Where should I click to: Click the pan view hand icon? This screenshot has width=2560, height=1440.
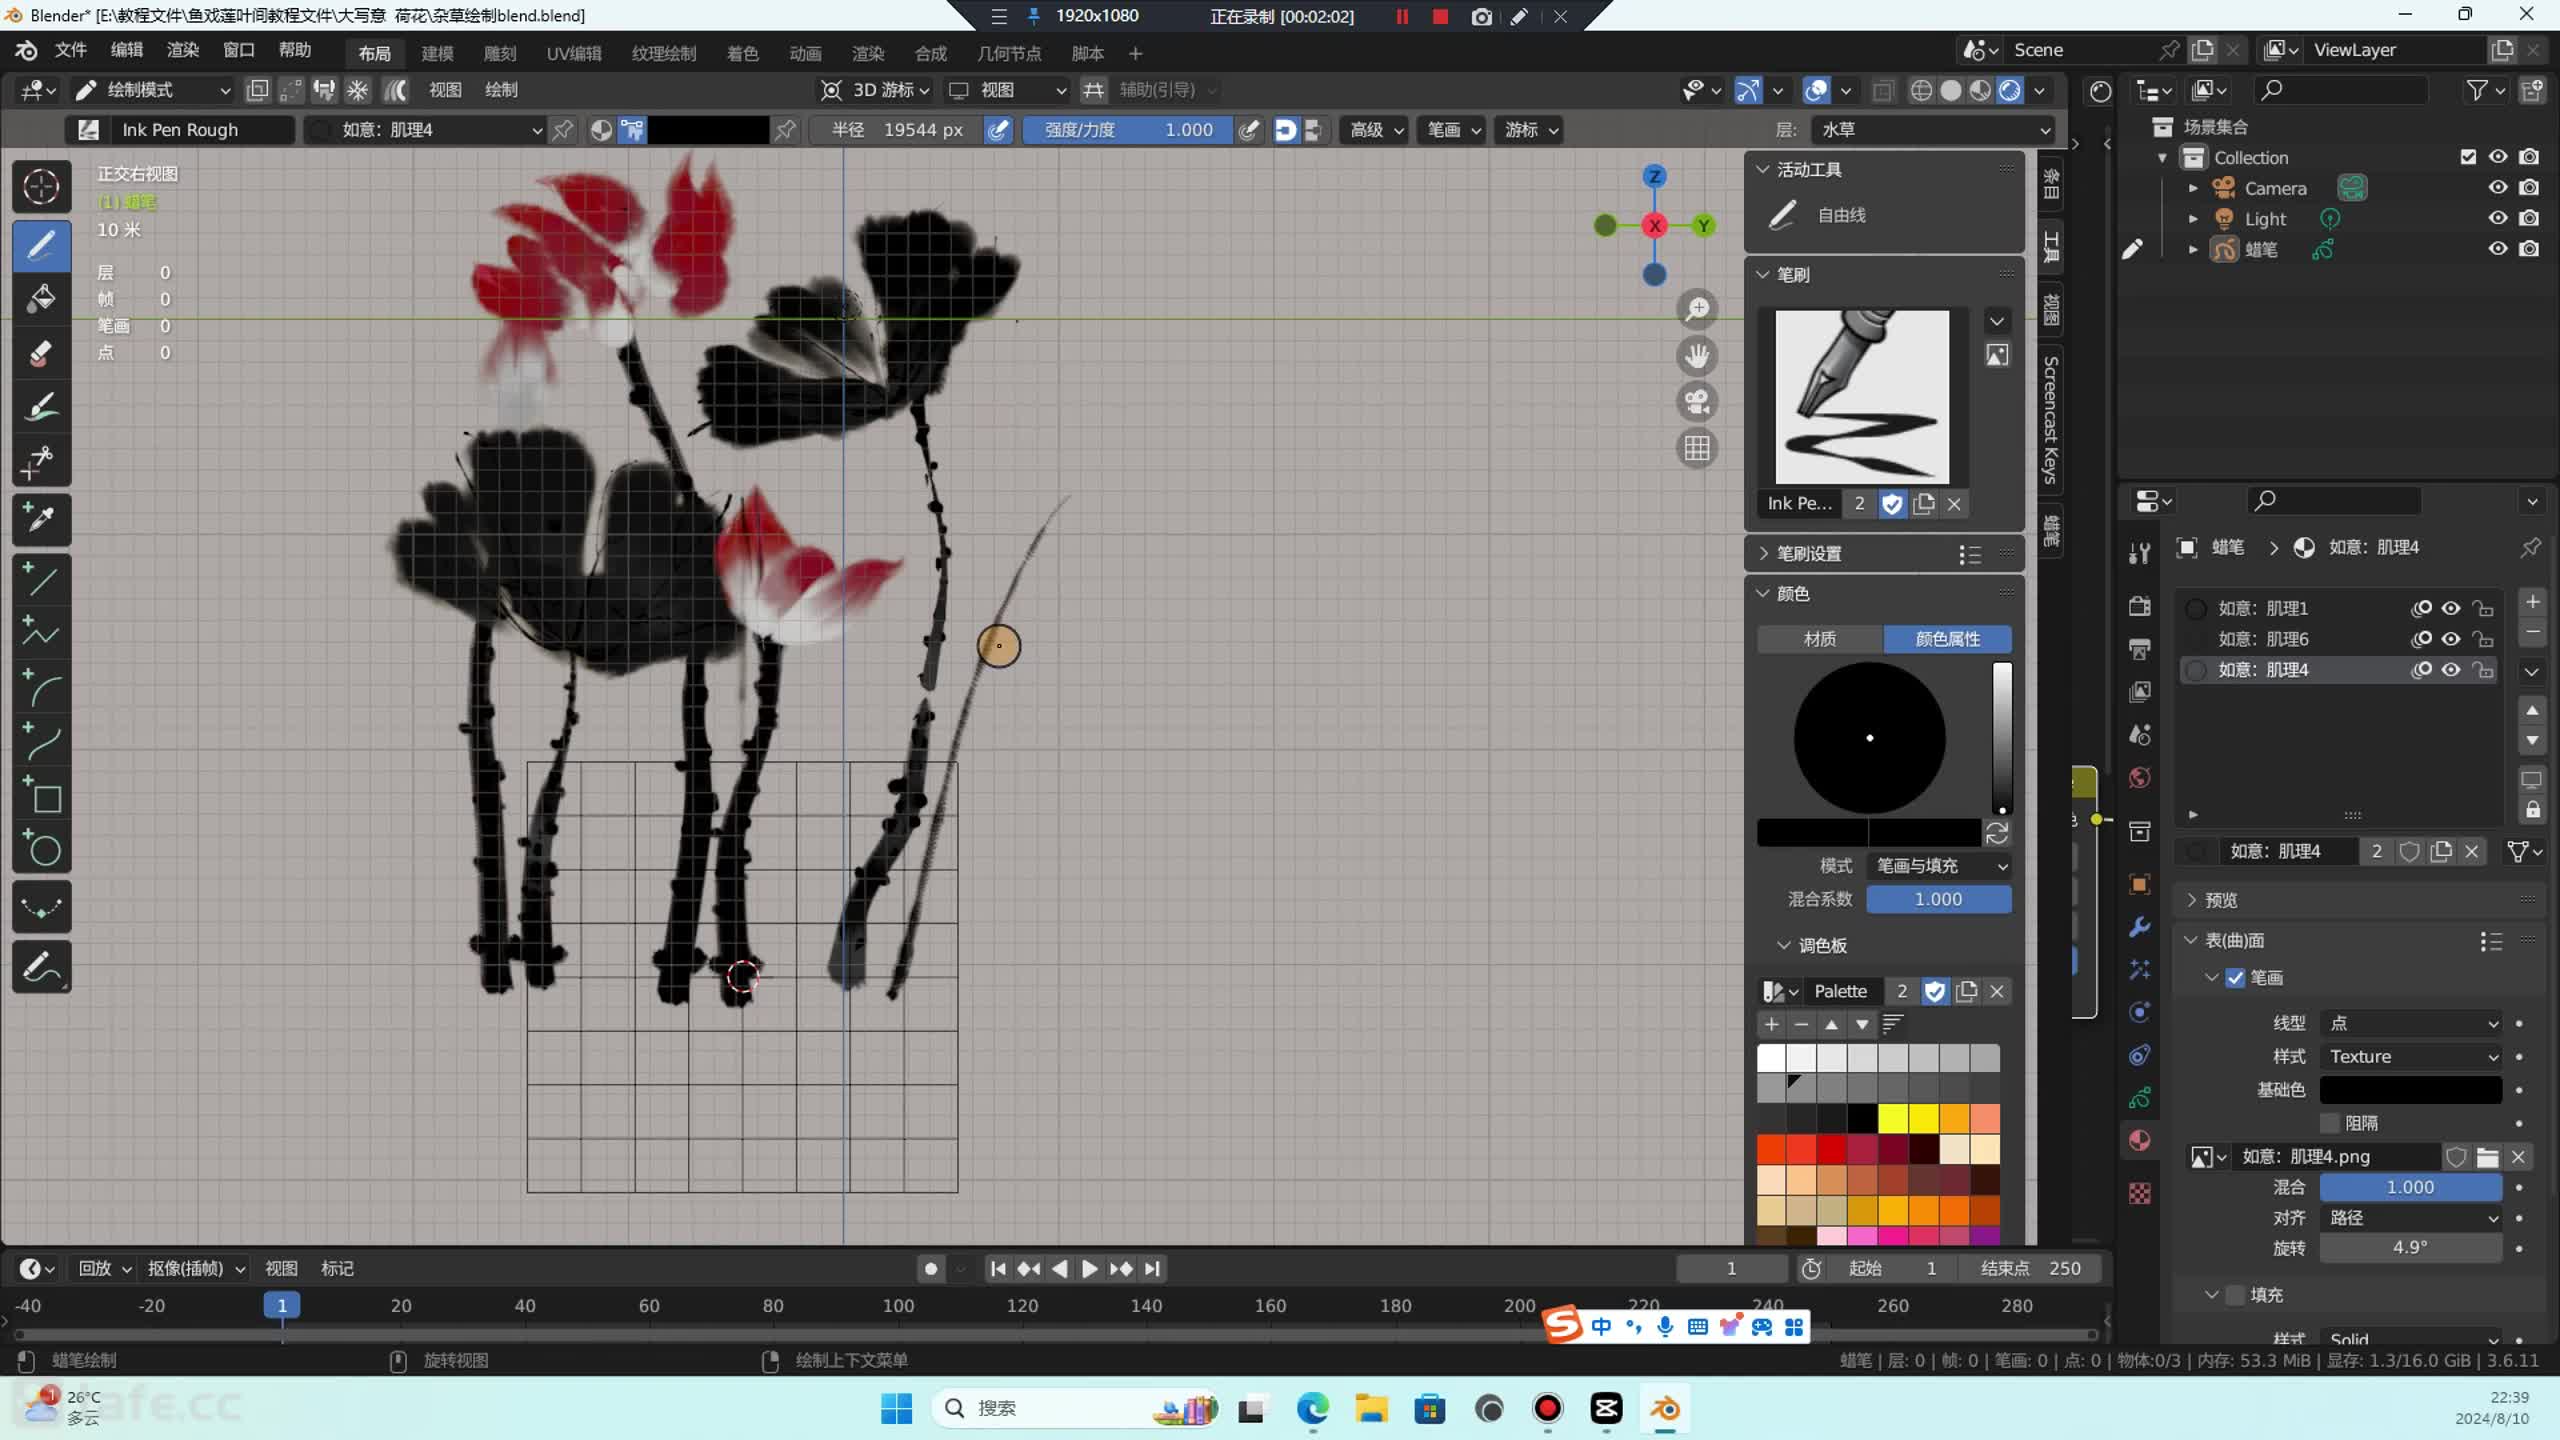coord(1697,355)
